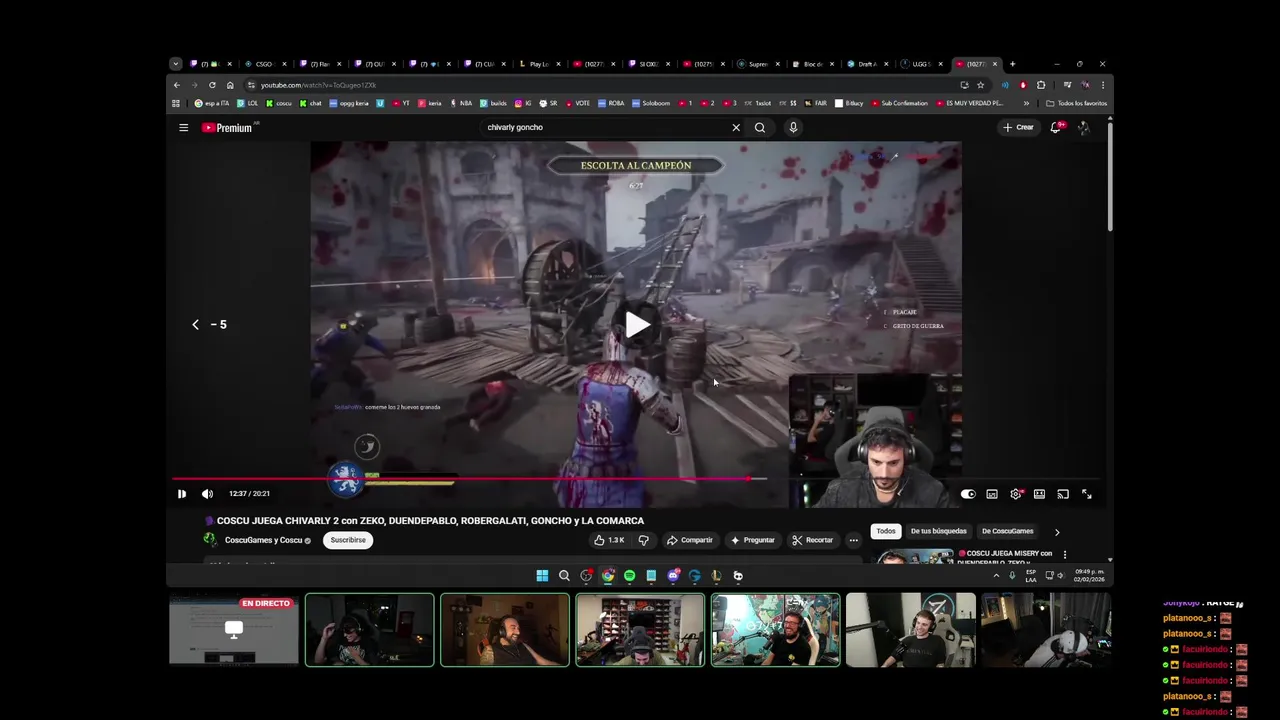Open the Soloboom bookmark

pos(650,103)
